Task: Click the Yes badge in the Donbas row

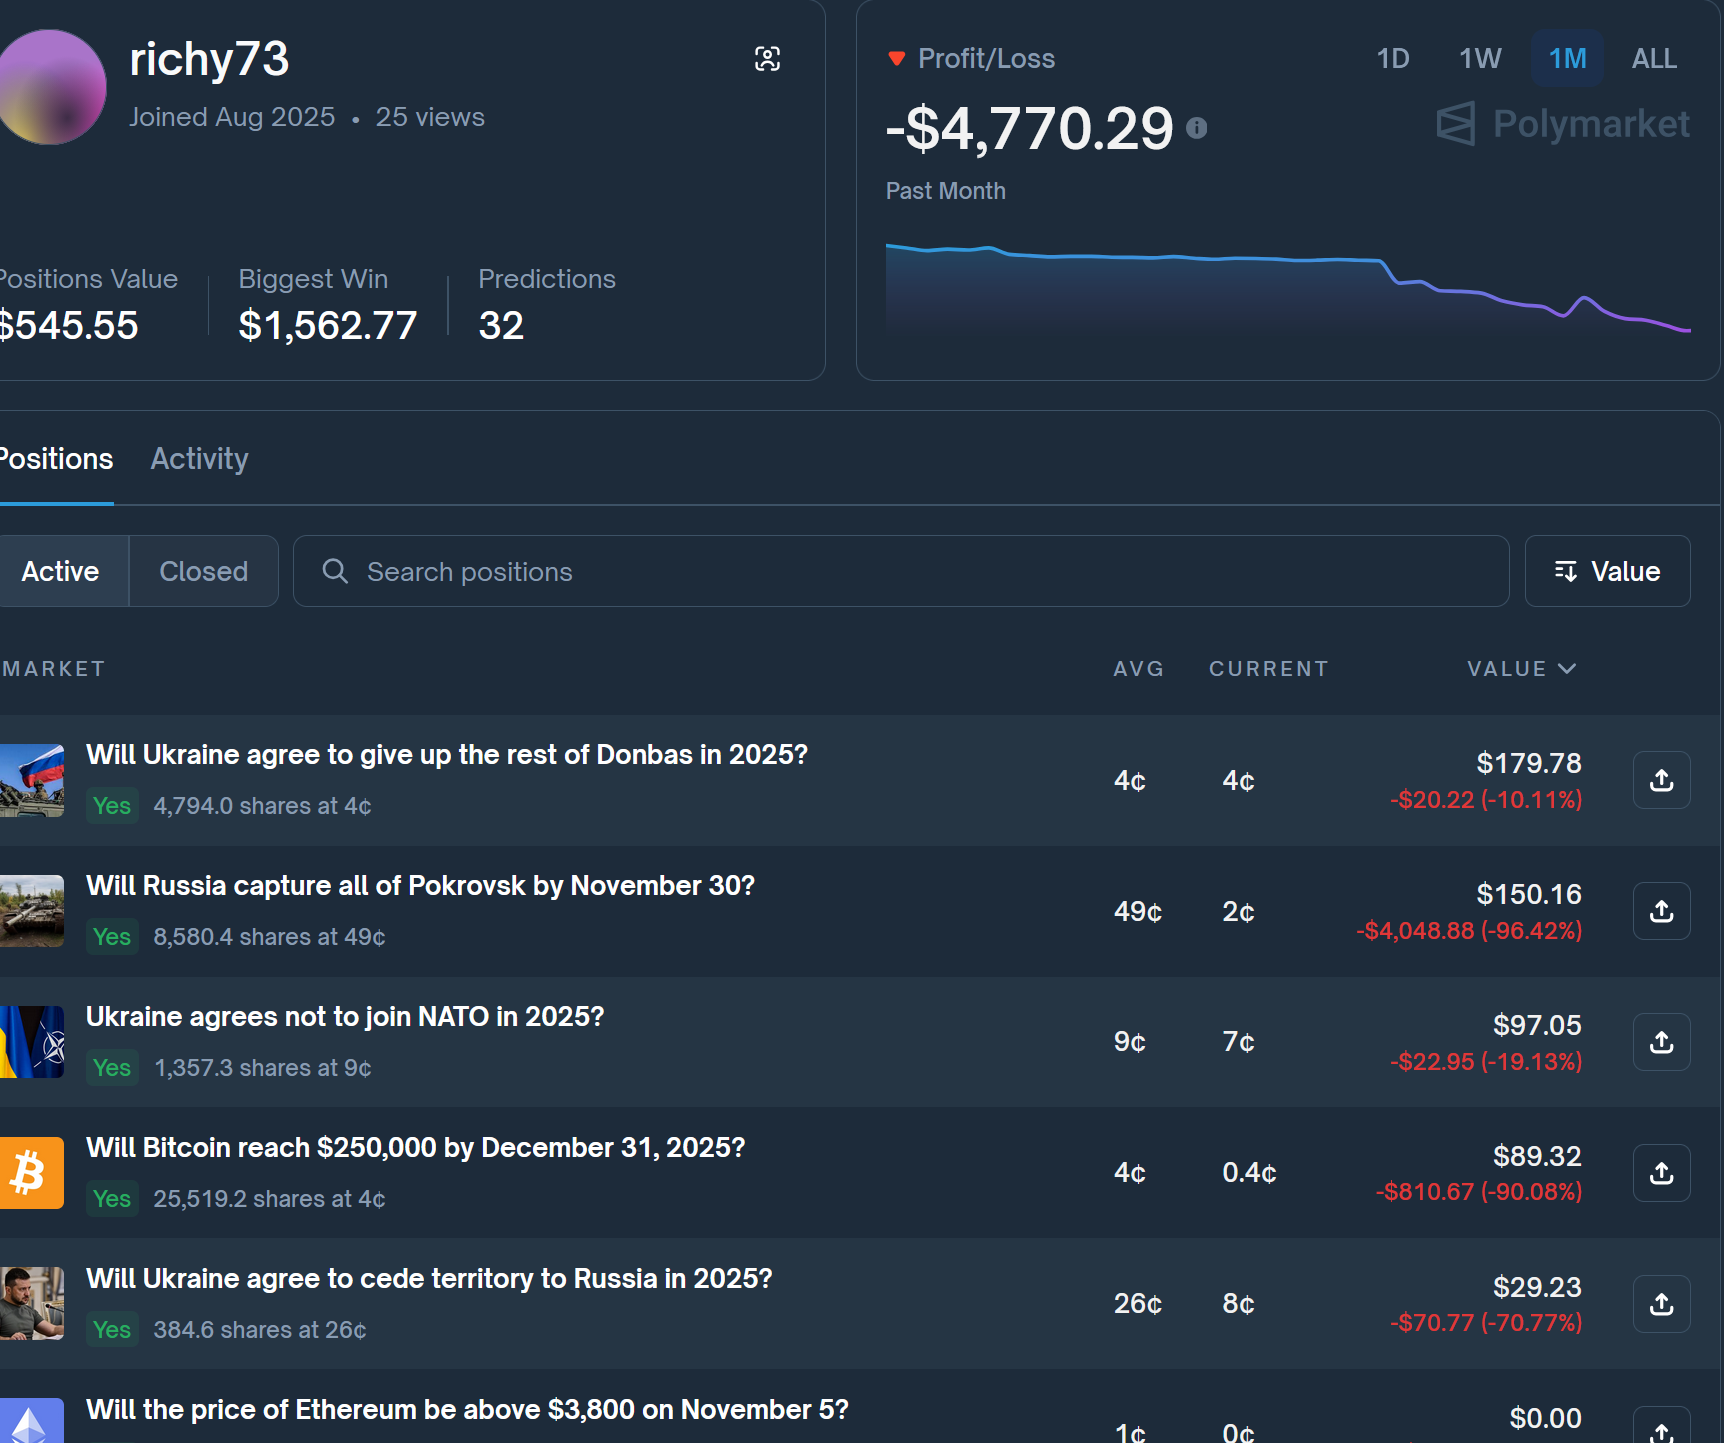Action: tap(112, 806)
